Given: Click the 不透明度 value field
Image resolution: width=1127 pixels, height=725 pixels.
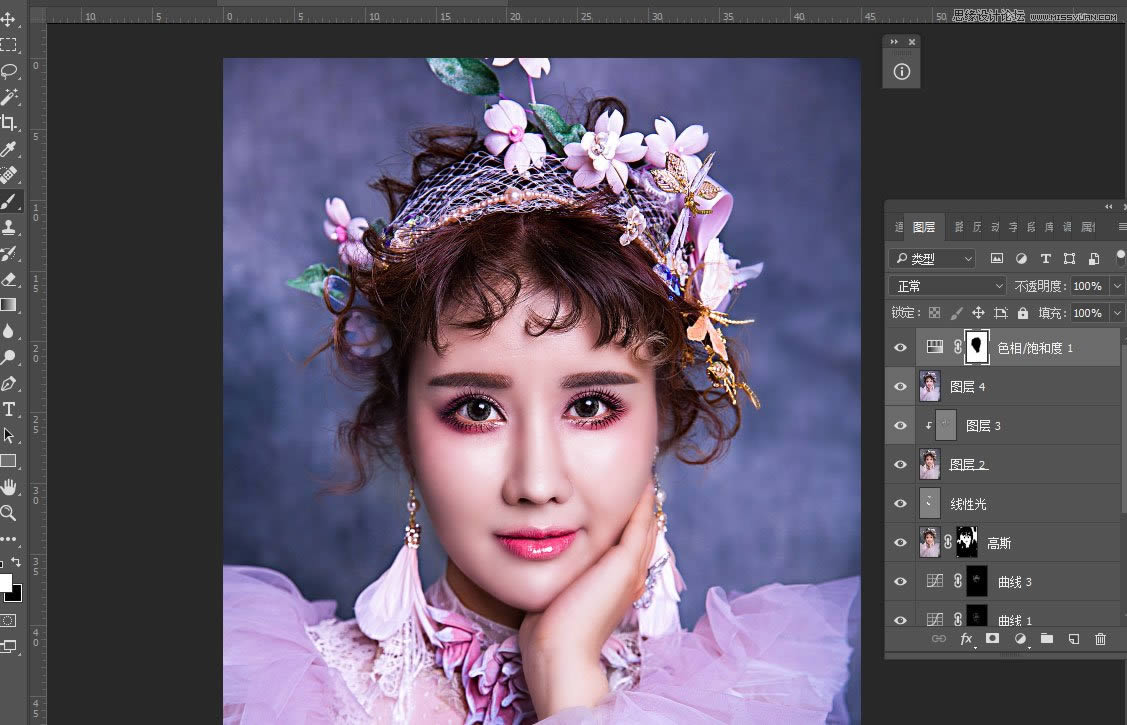Looking at the screenshot, I should 1089,286.
